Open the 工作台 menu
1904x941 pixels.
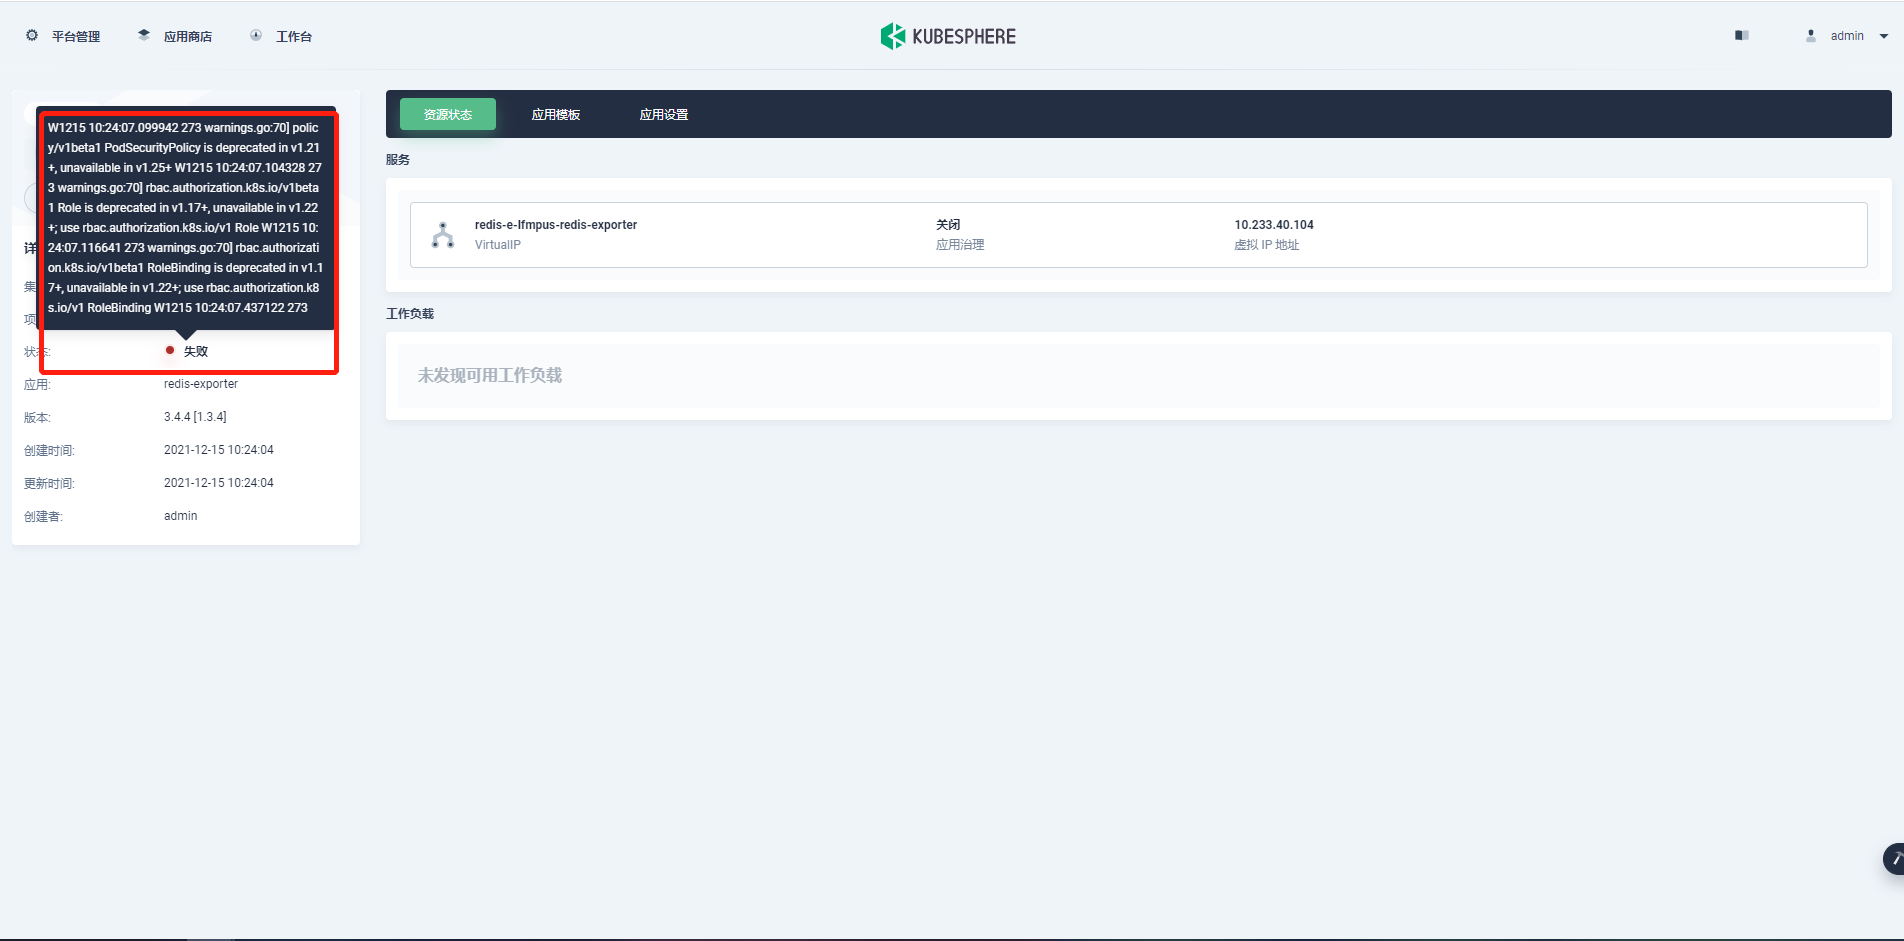(x=296, y=35)
